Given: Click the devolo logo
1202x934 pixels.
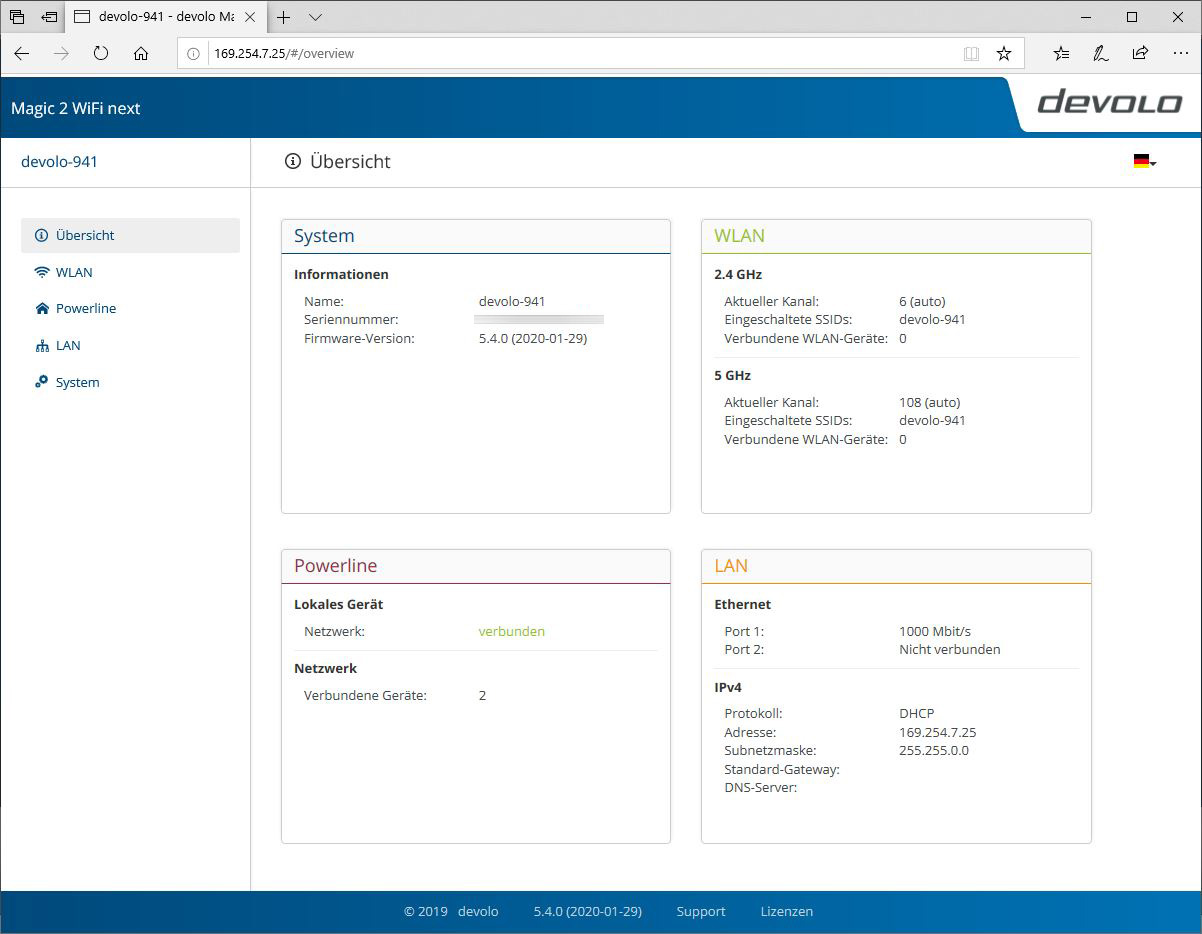Looking at the screenshot, I should (1109, 102).
